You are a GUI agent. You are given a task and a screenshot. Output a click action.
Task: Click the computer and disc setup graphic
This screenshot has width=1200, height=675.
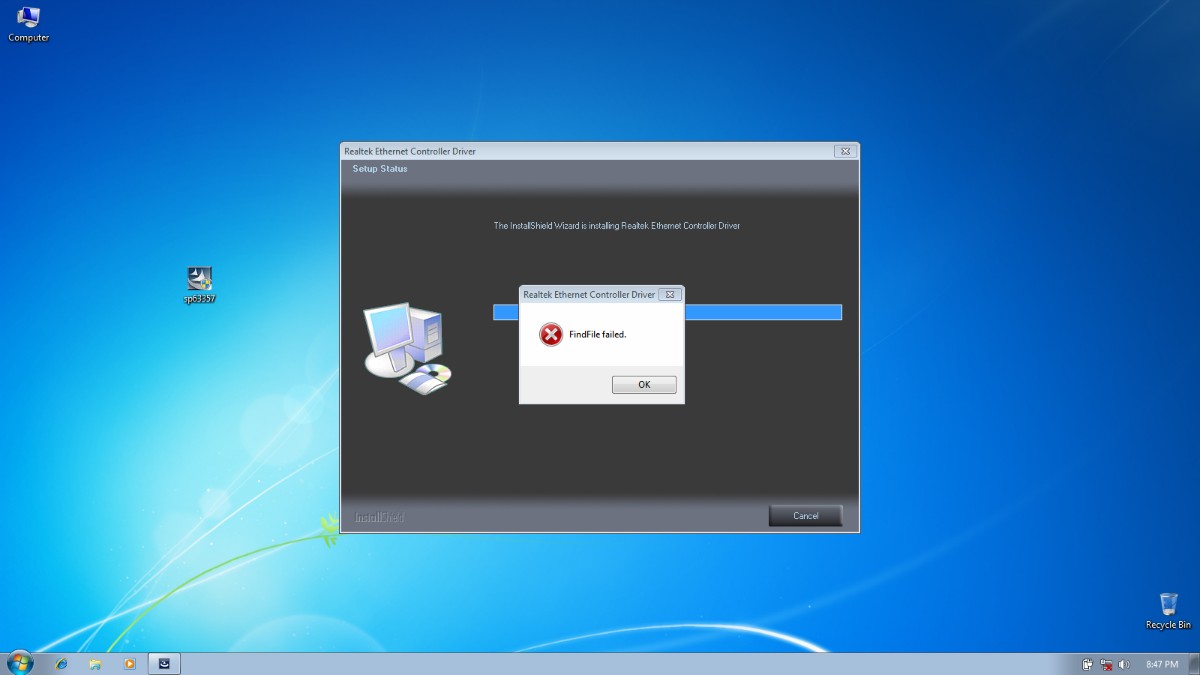pyautogui.click(x=407, y=347)
